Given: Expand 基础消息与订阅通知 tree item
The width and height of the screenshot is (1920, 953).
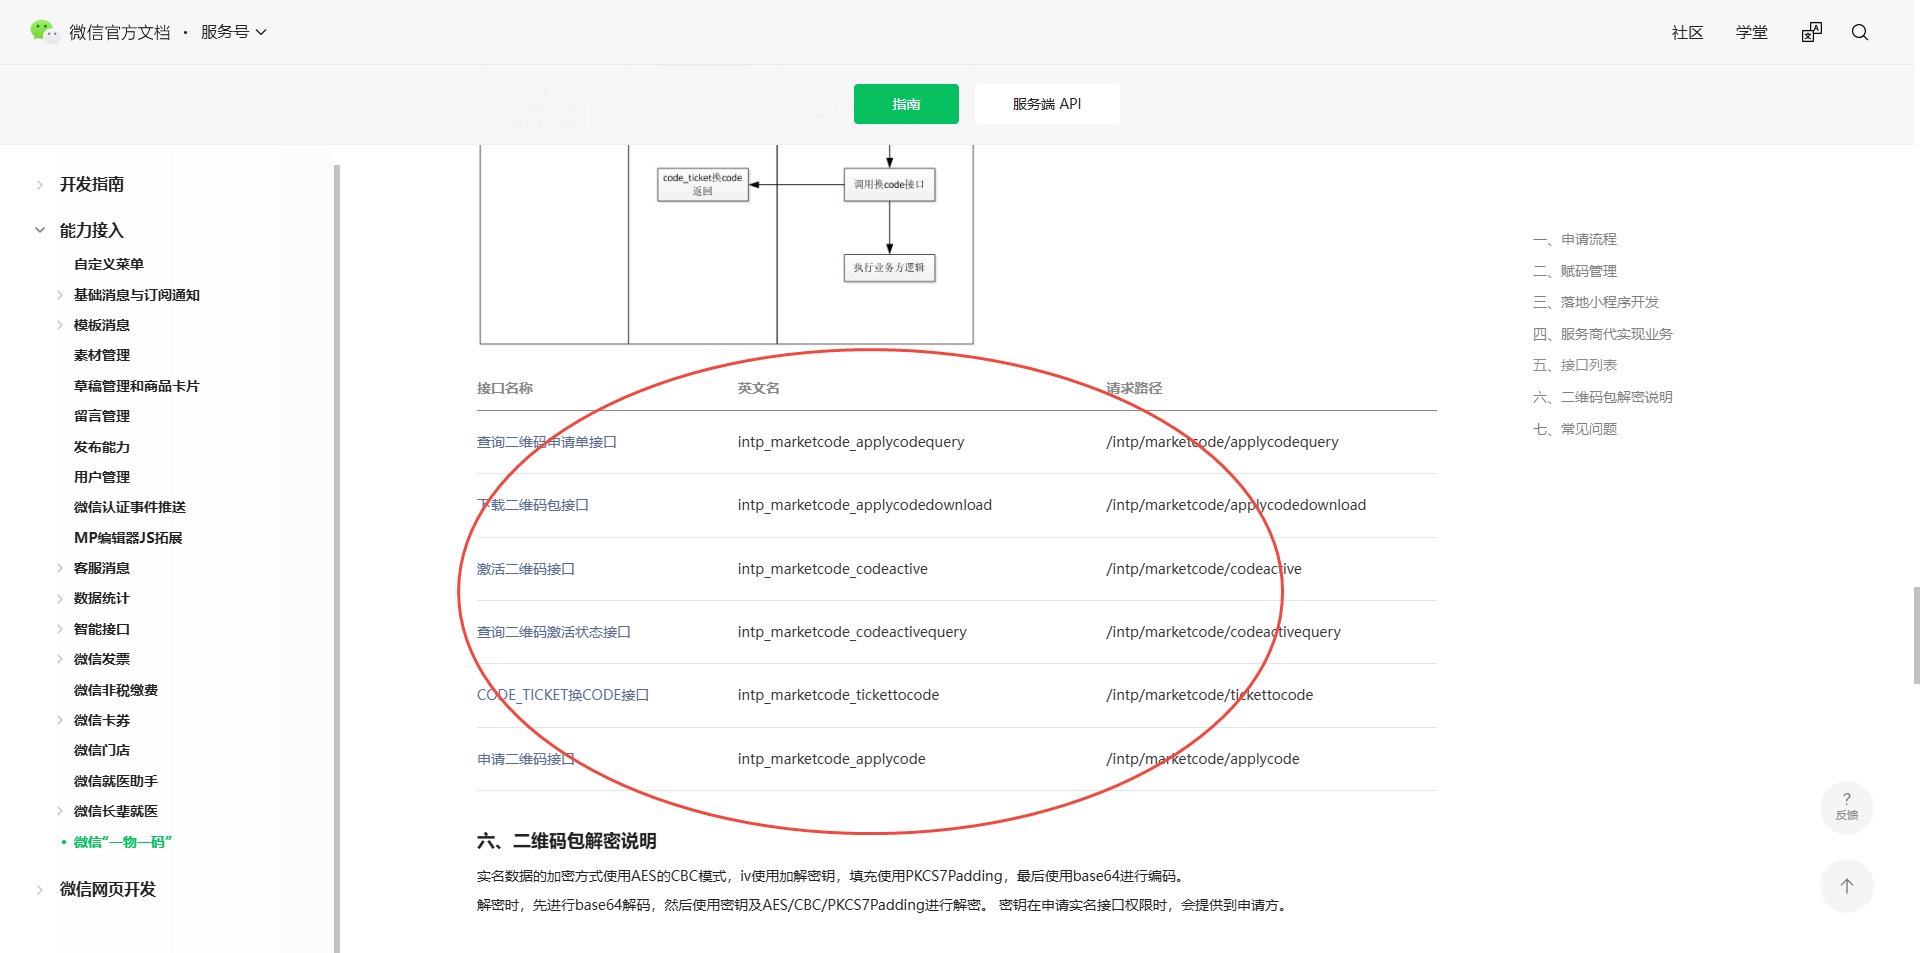Looking at the screenshot, I should (60, 295).
